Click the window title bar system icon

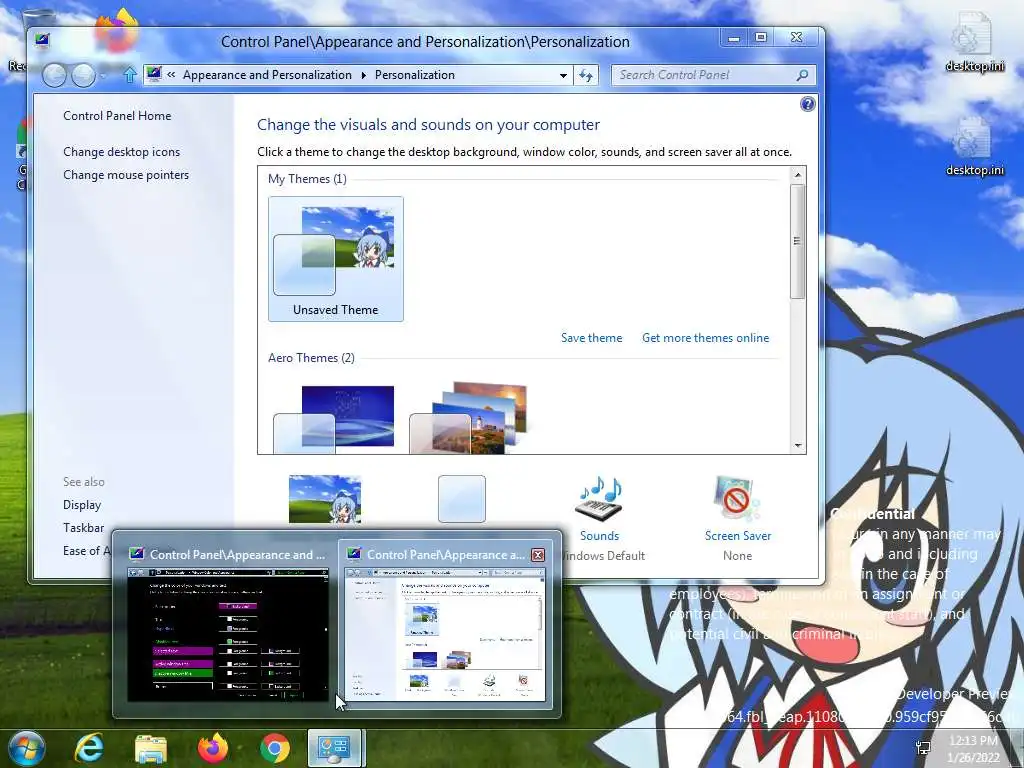(x=43, y=41)
